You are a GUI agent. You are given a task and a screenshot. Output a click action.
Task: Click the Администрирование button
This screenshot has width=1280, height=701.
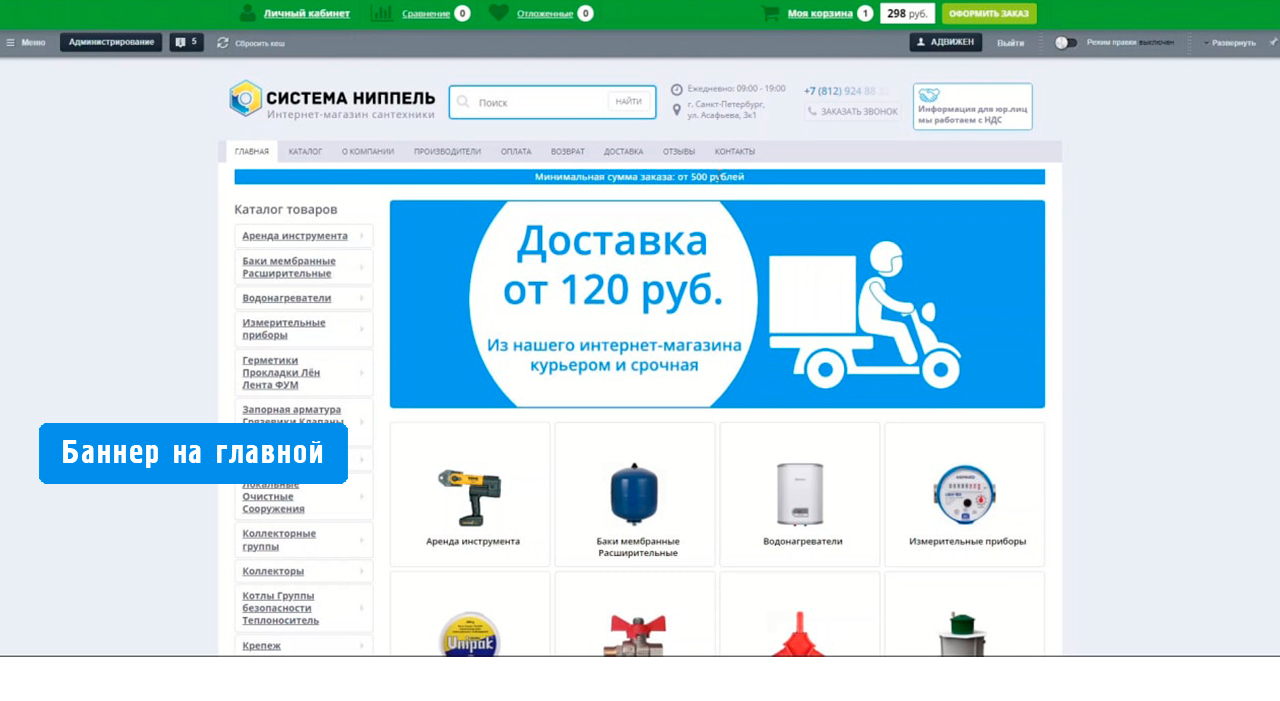tap(111, 42)
